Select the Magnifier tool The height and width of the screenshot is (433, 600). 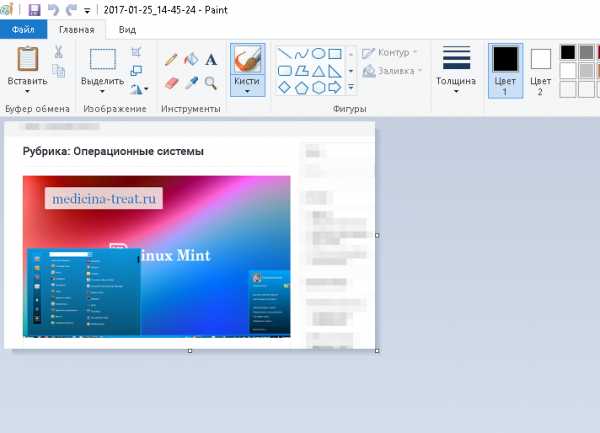[x=211, y=82]
